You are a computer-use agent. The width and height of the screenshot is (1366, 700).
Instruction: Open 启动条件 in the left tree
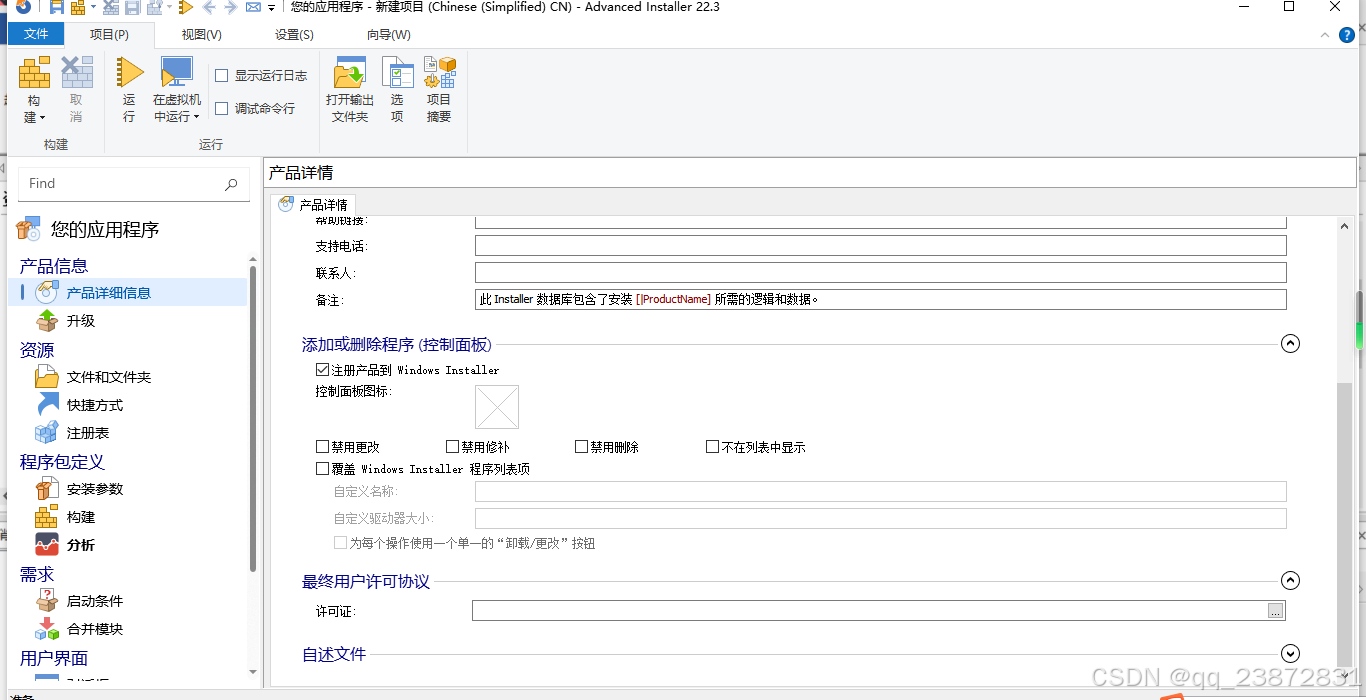79,601
